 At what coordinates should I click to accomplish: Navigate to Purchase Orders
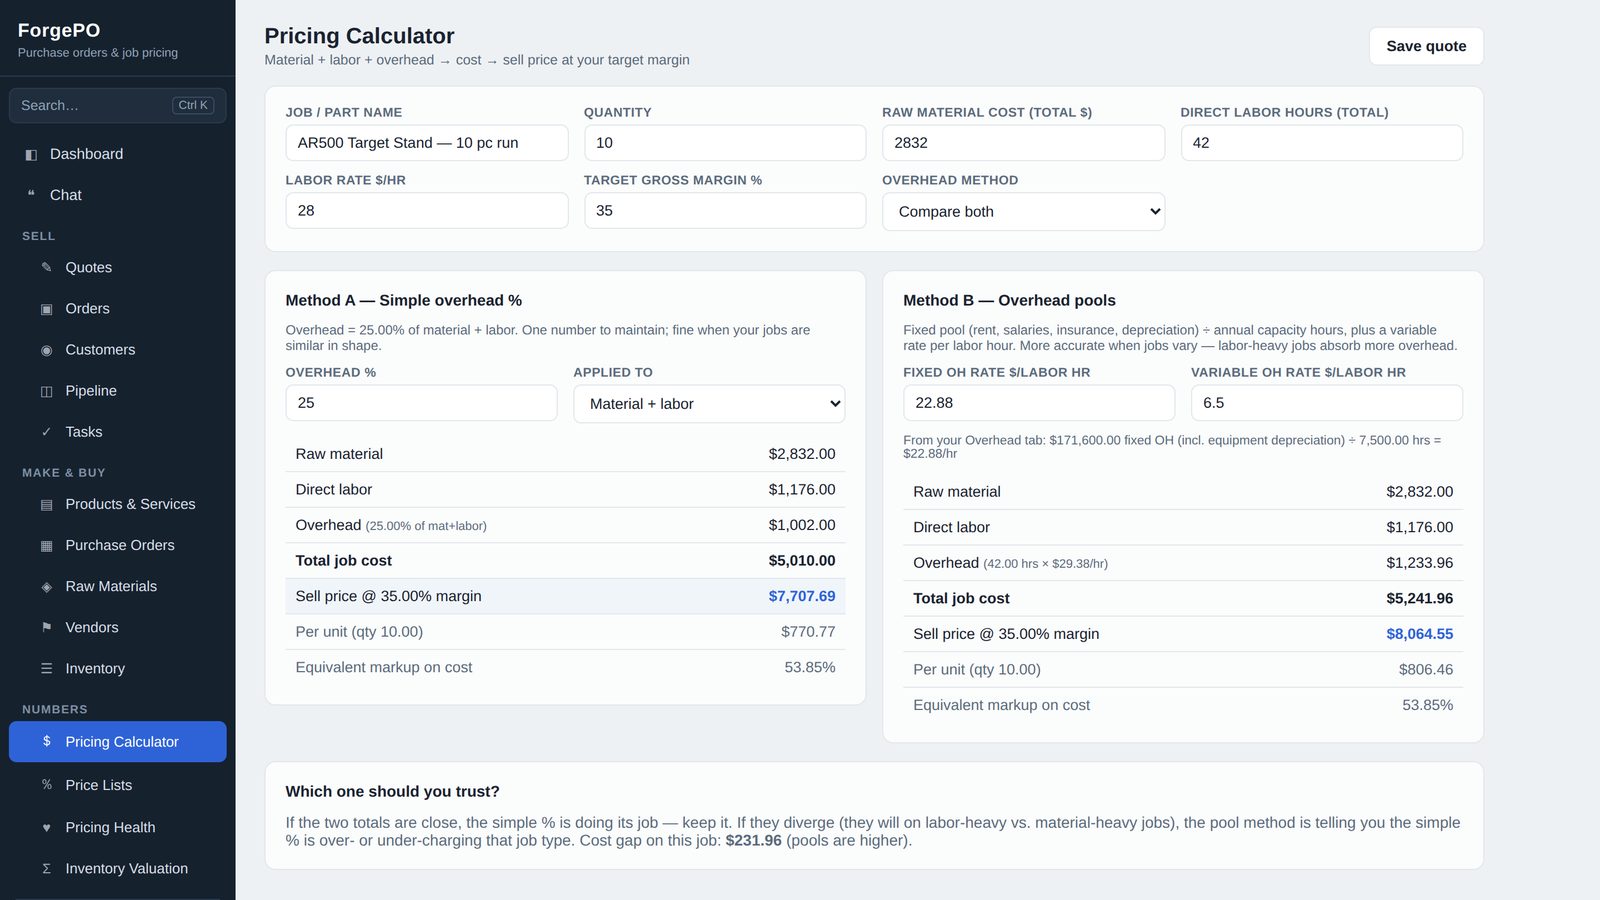pos(118,546)
